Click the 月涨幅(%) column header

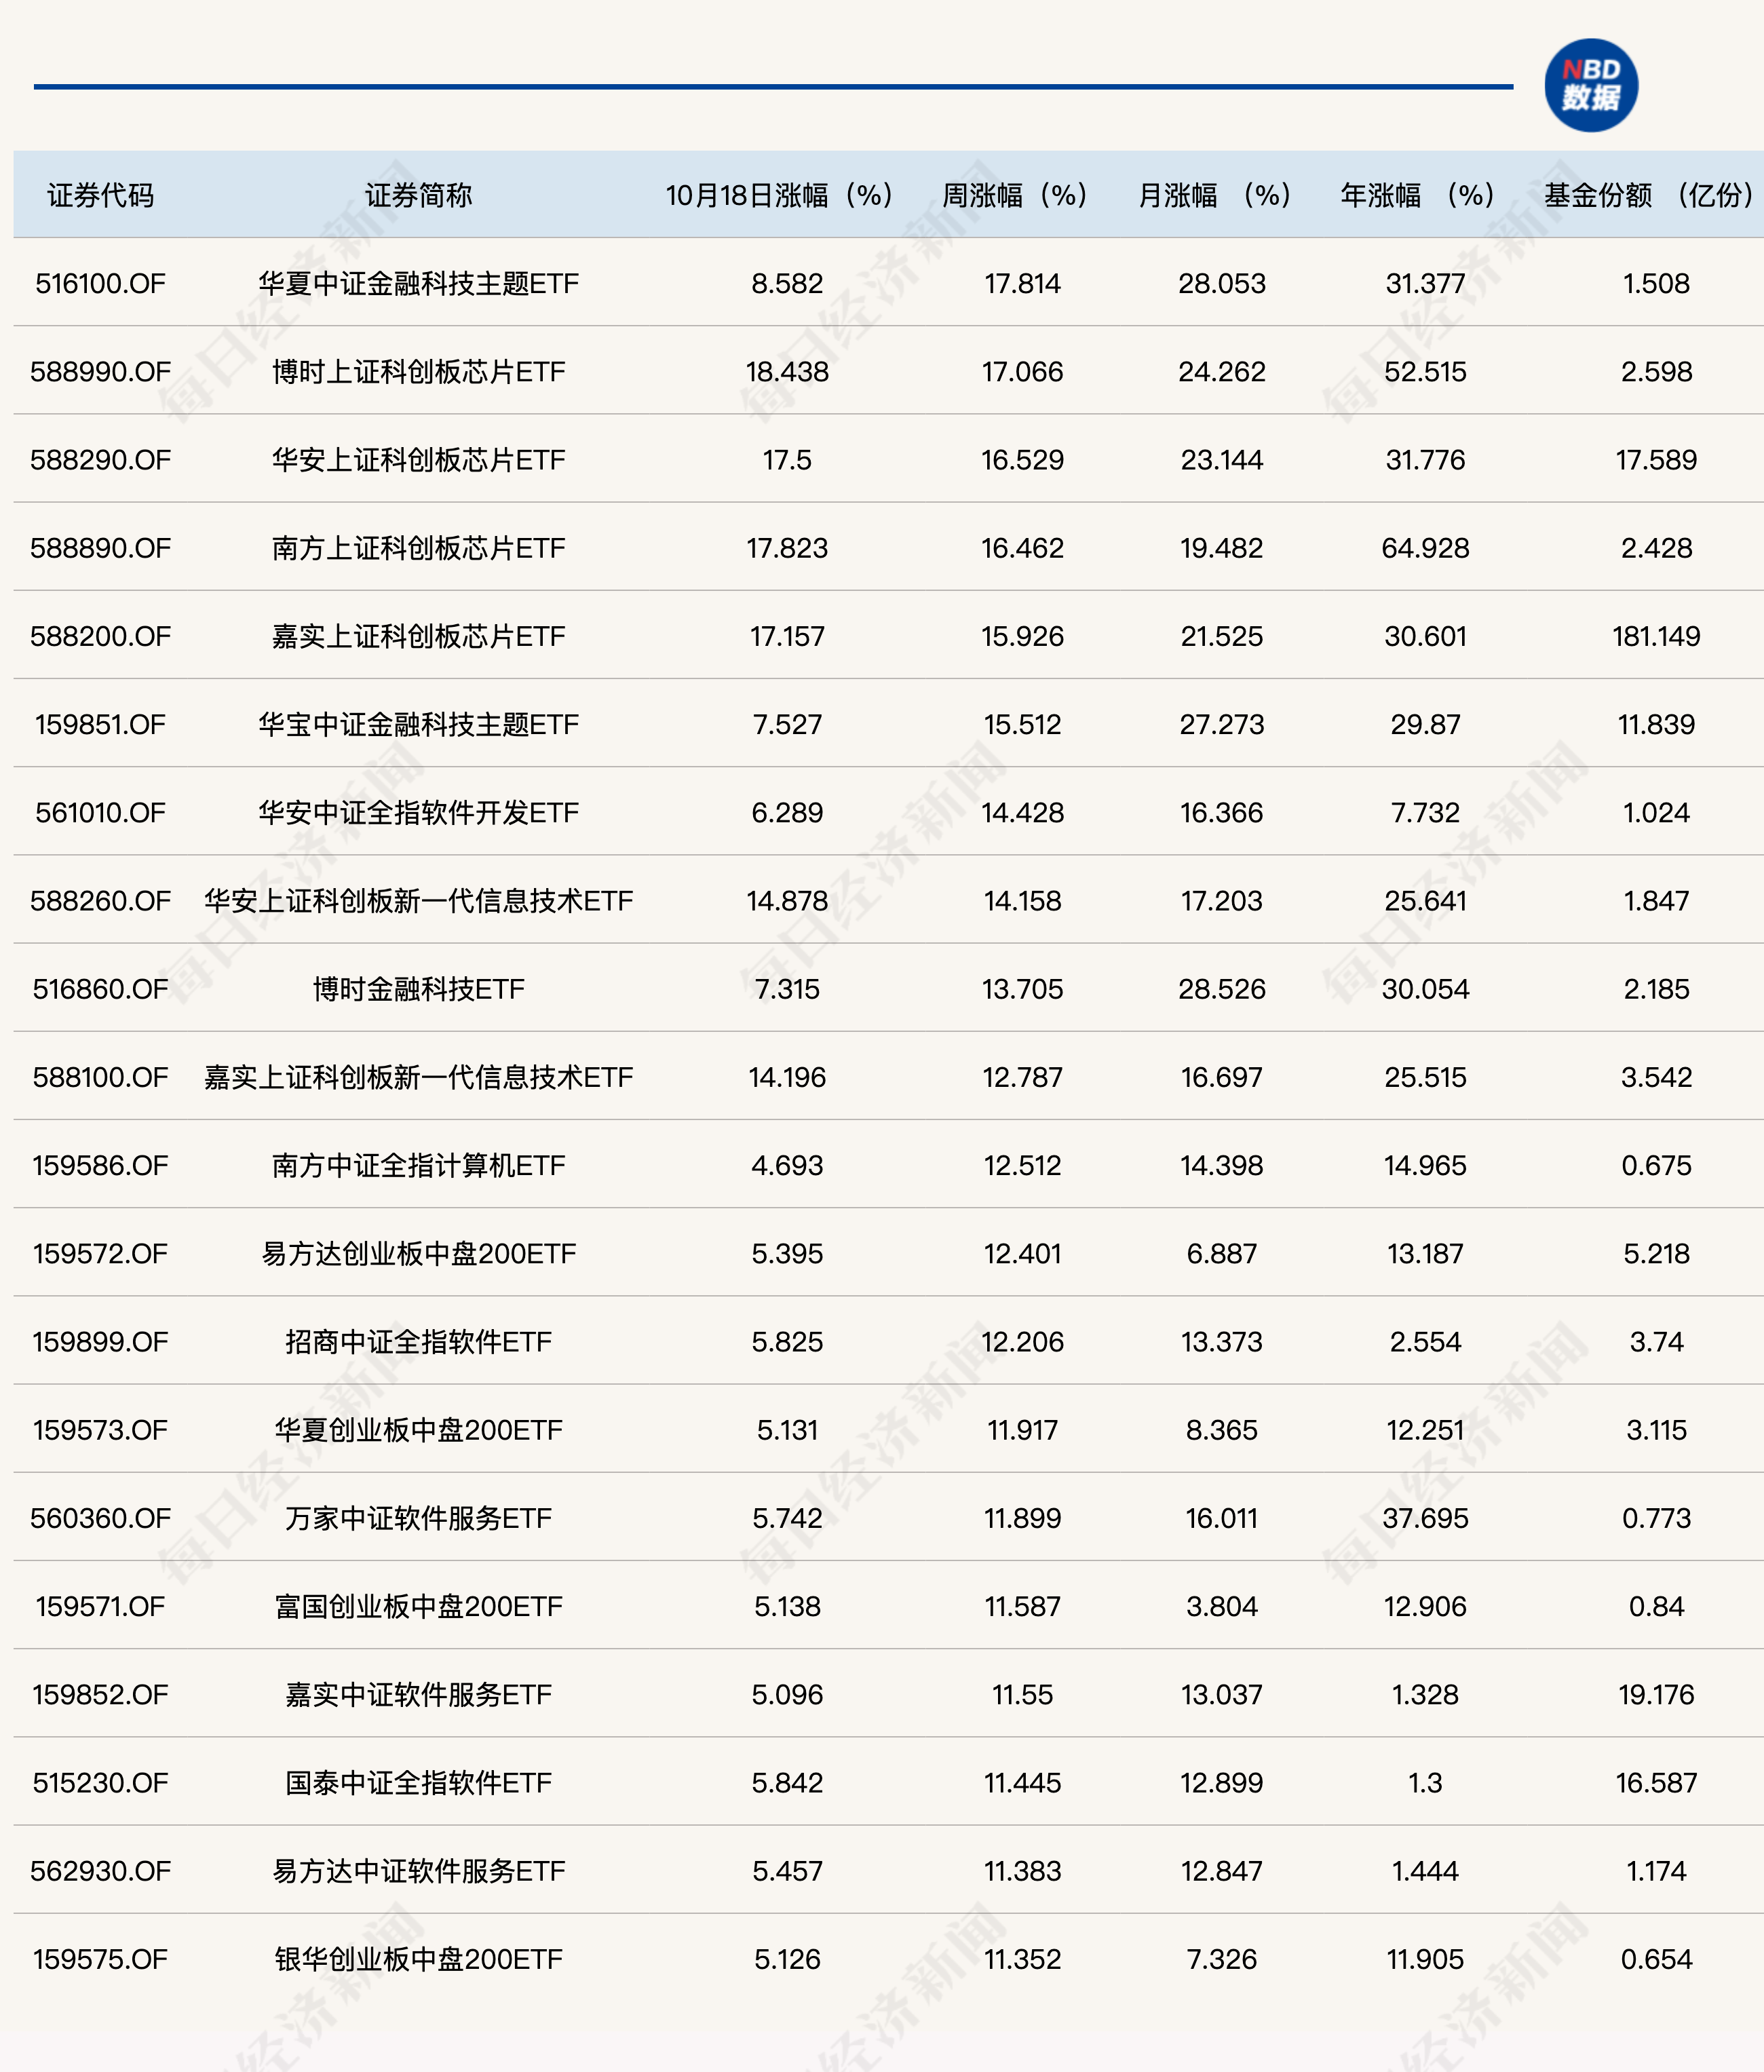(1215, 195)
